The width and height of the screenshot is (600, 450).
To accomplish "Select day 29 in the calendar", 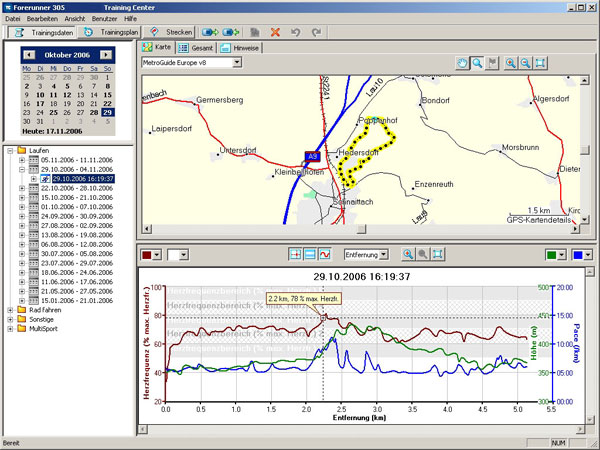I will point(108,112).
